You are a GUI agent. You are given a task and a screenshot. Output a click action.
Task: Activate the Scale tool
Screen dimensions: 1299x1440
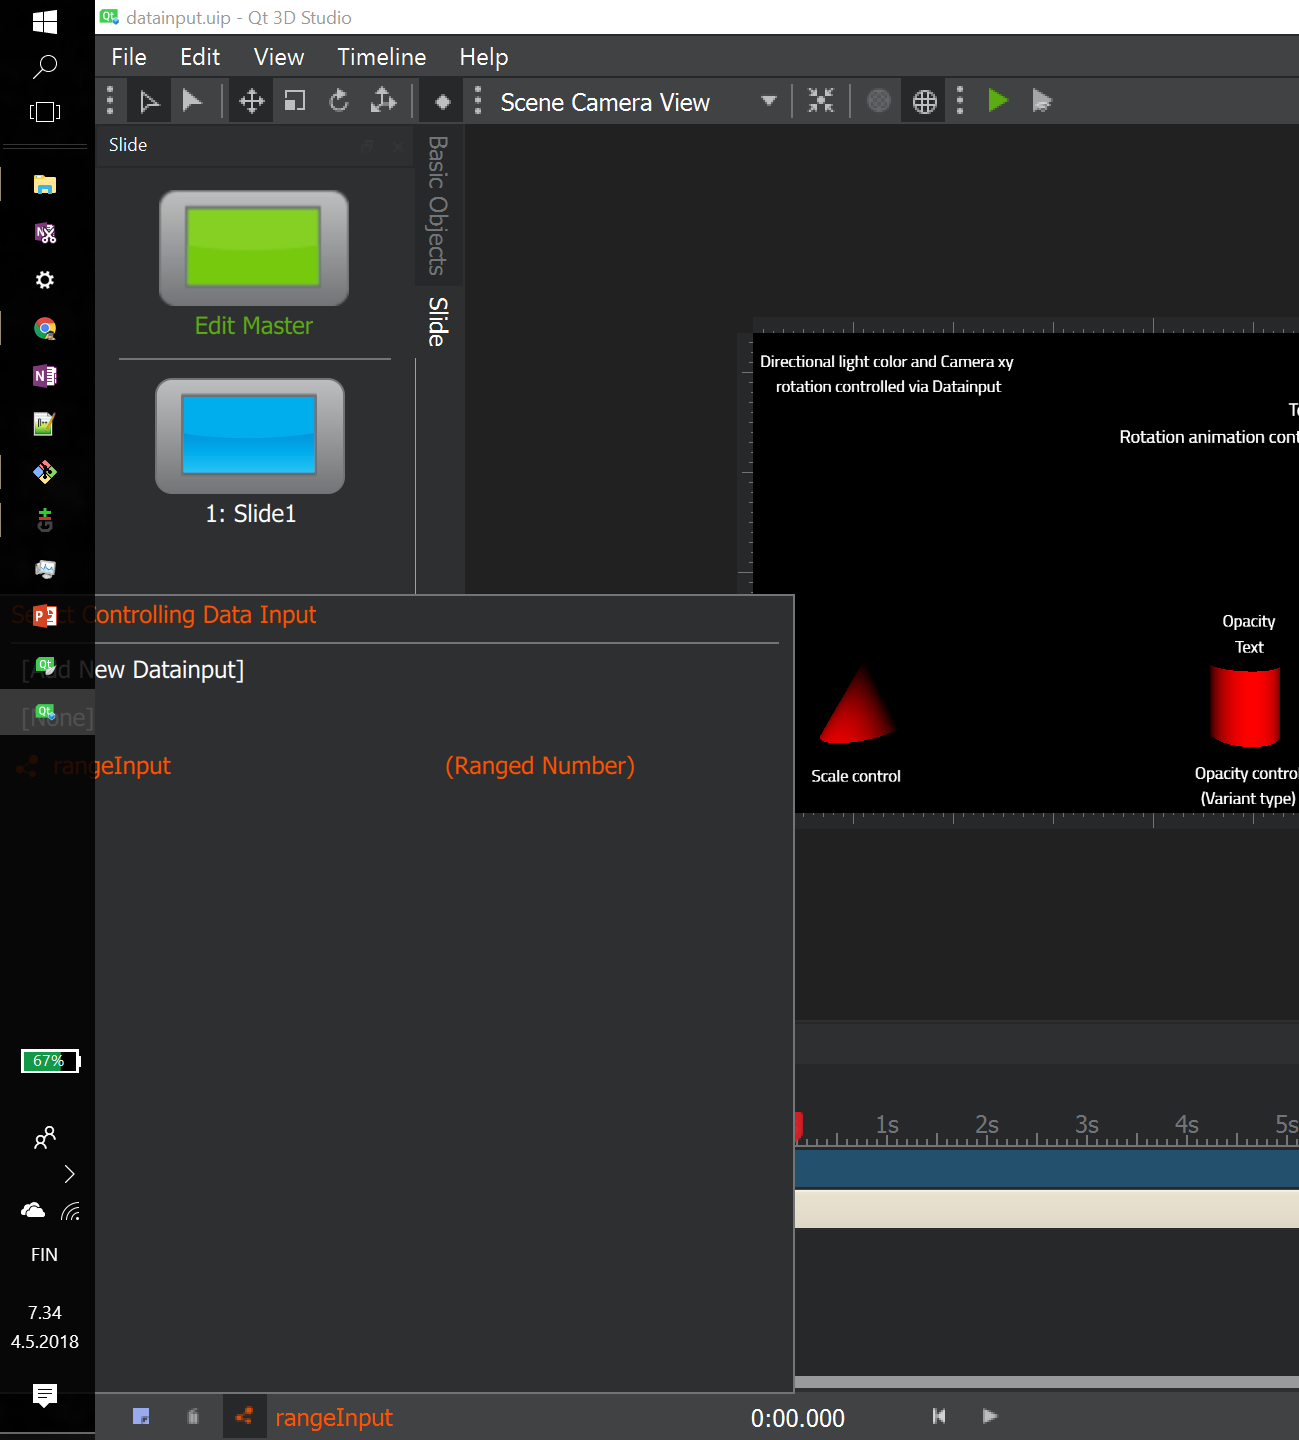[x=295, y=101]
